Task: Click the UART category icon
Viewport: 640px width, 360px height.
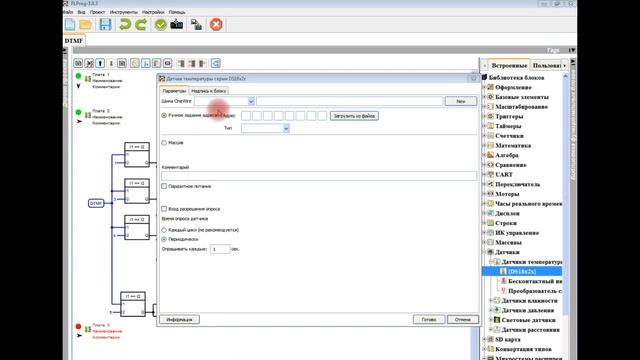Action: pyautogui.click(x=491, y=174)
